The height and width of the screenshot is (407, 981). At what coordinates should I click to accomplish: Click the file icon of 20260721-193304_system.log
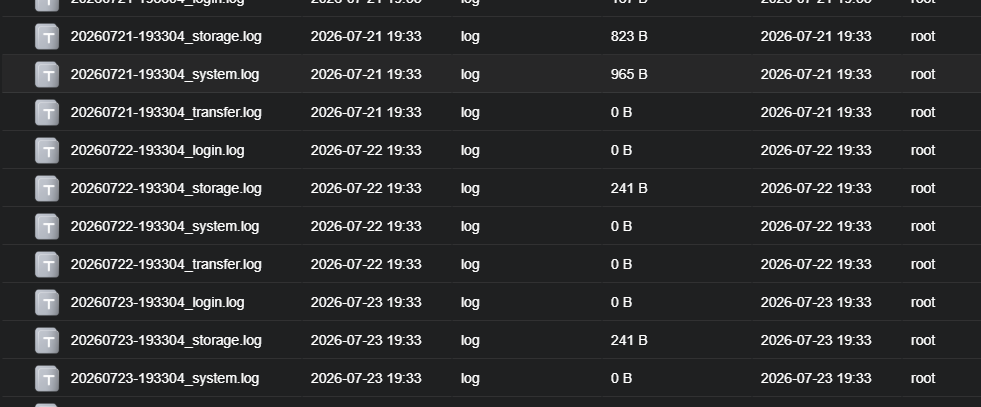(x=47, y=74)
